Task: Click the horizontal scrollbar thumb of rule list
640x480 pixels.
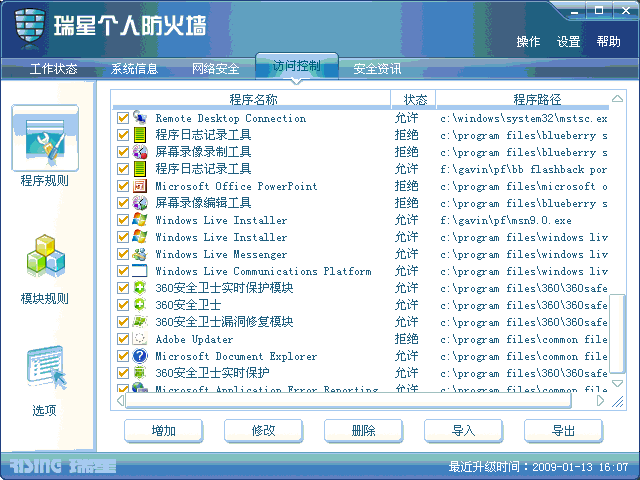Action: [x=349, y=400]
